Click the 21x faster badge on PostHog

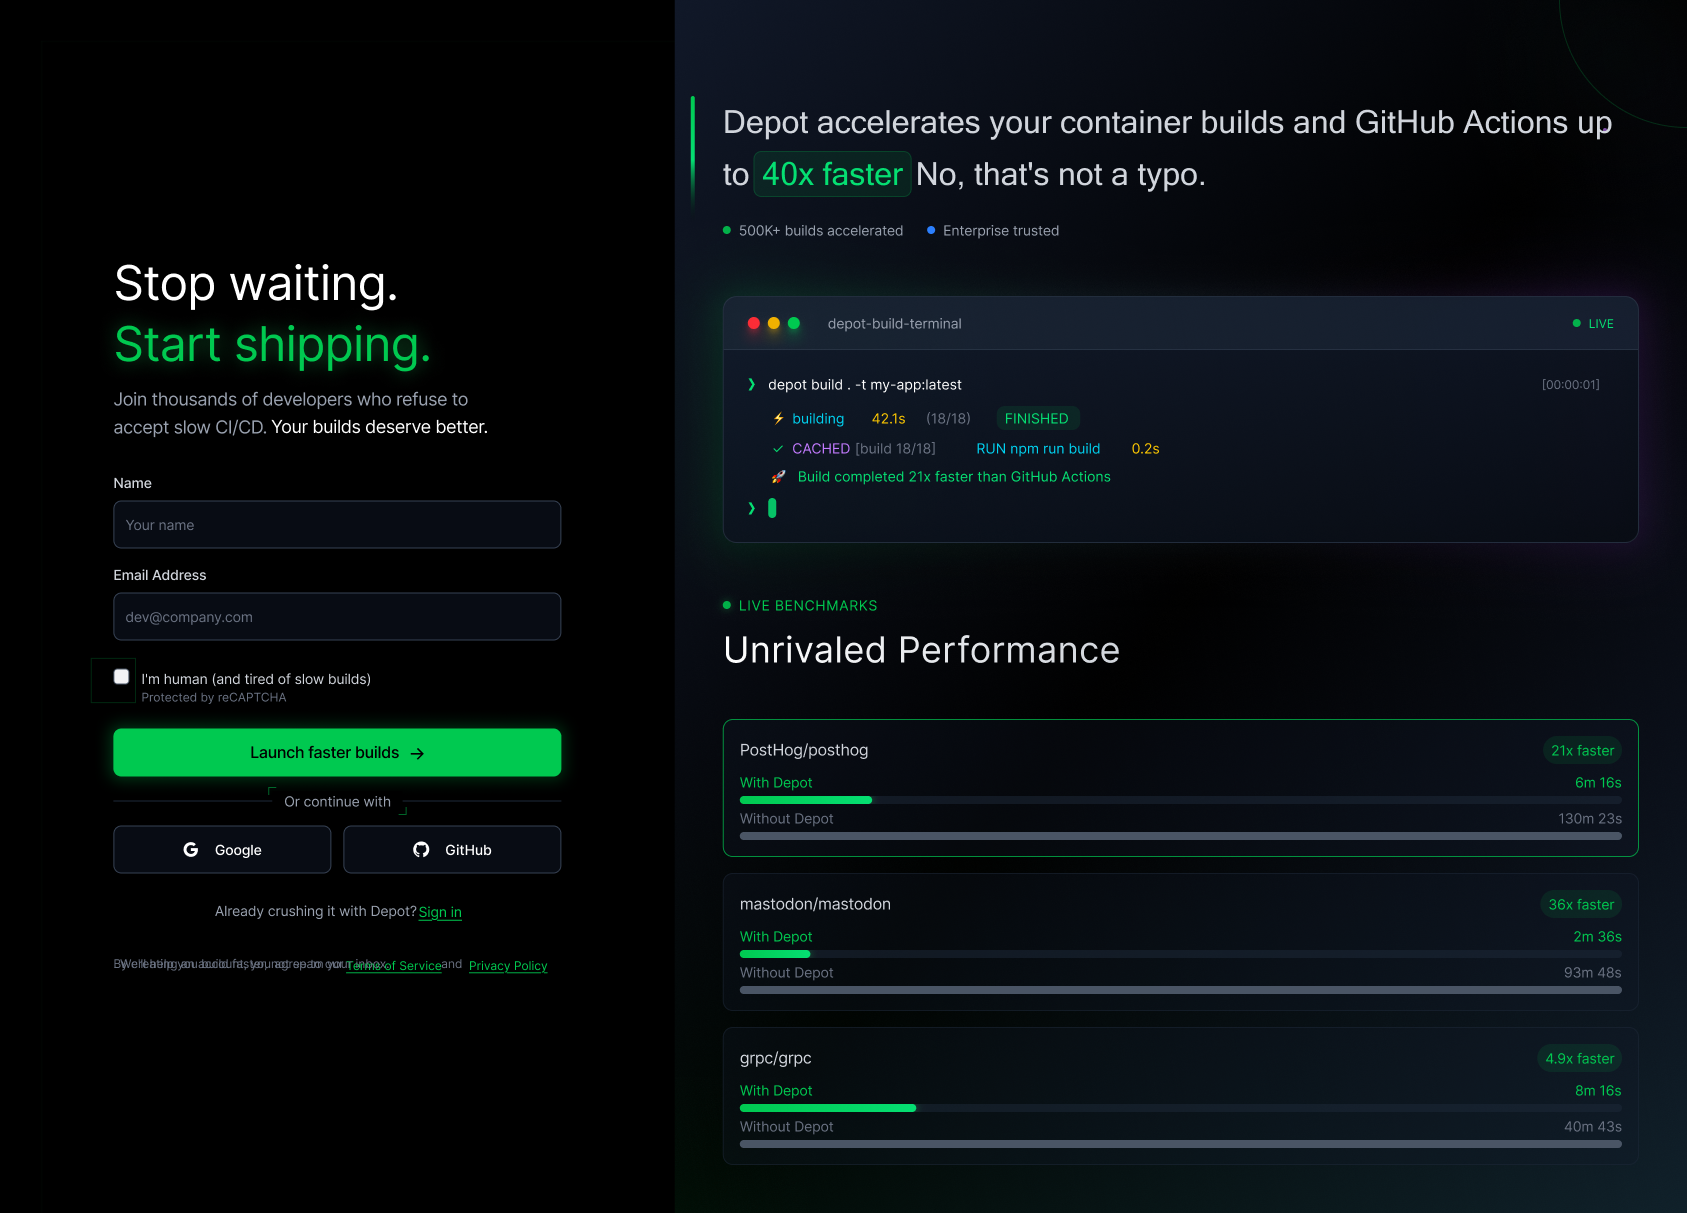1582,751
